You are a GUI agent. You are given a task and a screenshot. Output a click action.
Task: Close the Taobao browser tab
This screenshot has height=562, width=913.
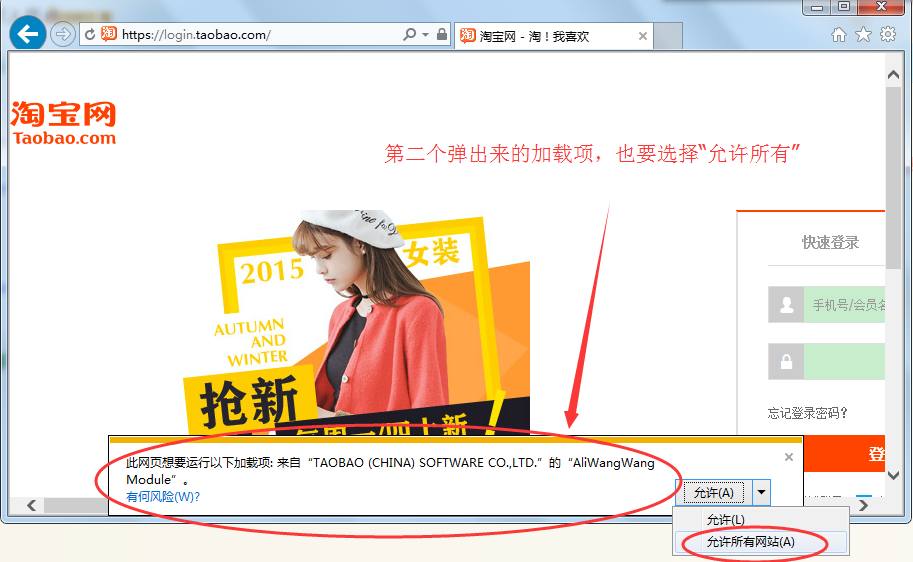pos(643,36)
